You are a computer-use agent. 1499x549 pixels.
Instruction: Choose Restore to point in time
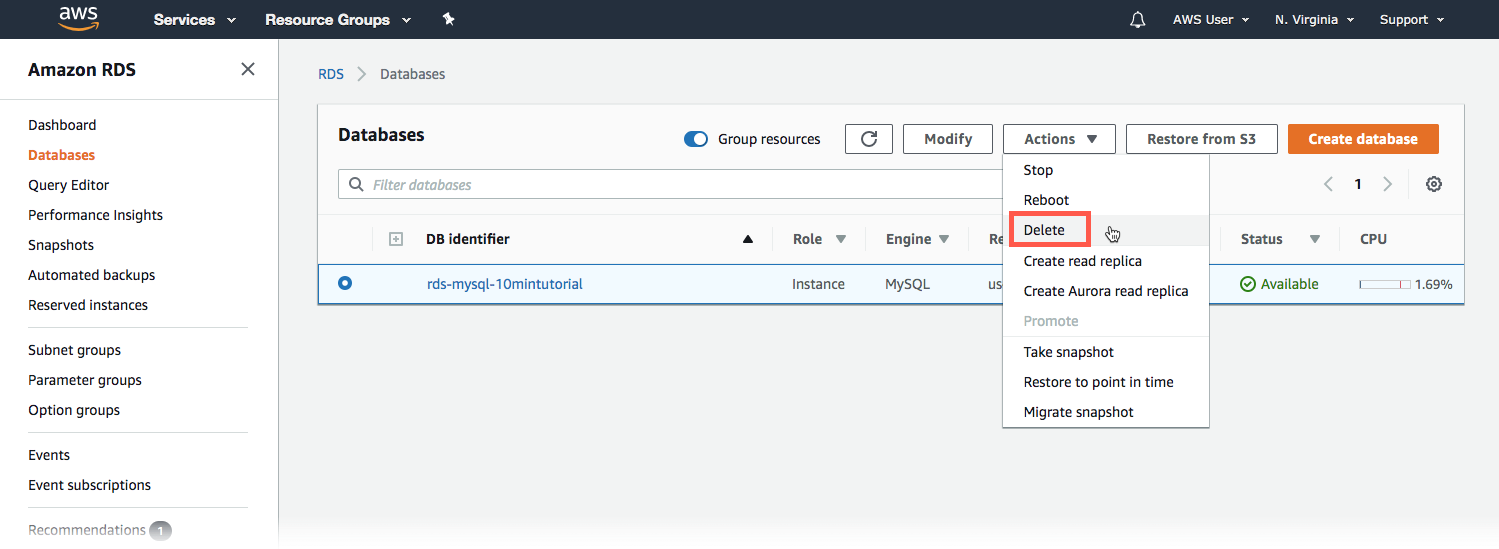click(x=1106, y=382)
